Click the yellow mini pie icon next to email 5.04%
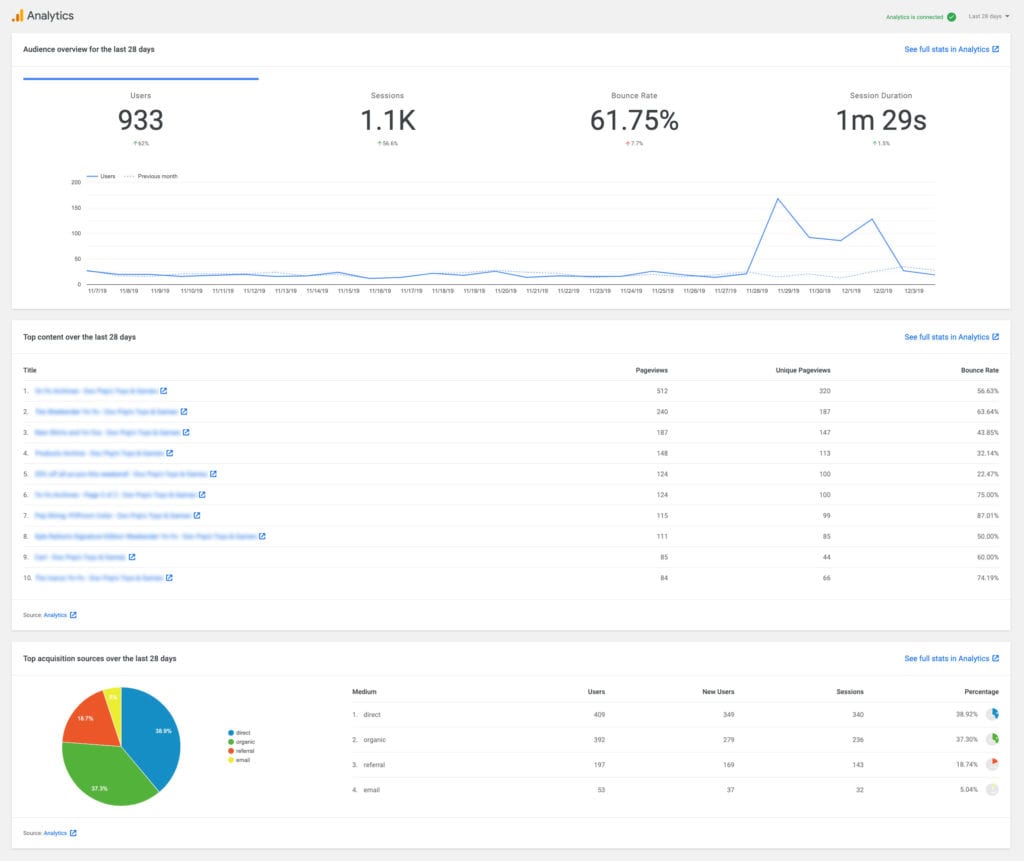Viewport: 1024px width, 861px height. (994, 789)
